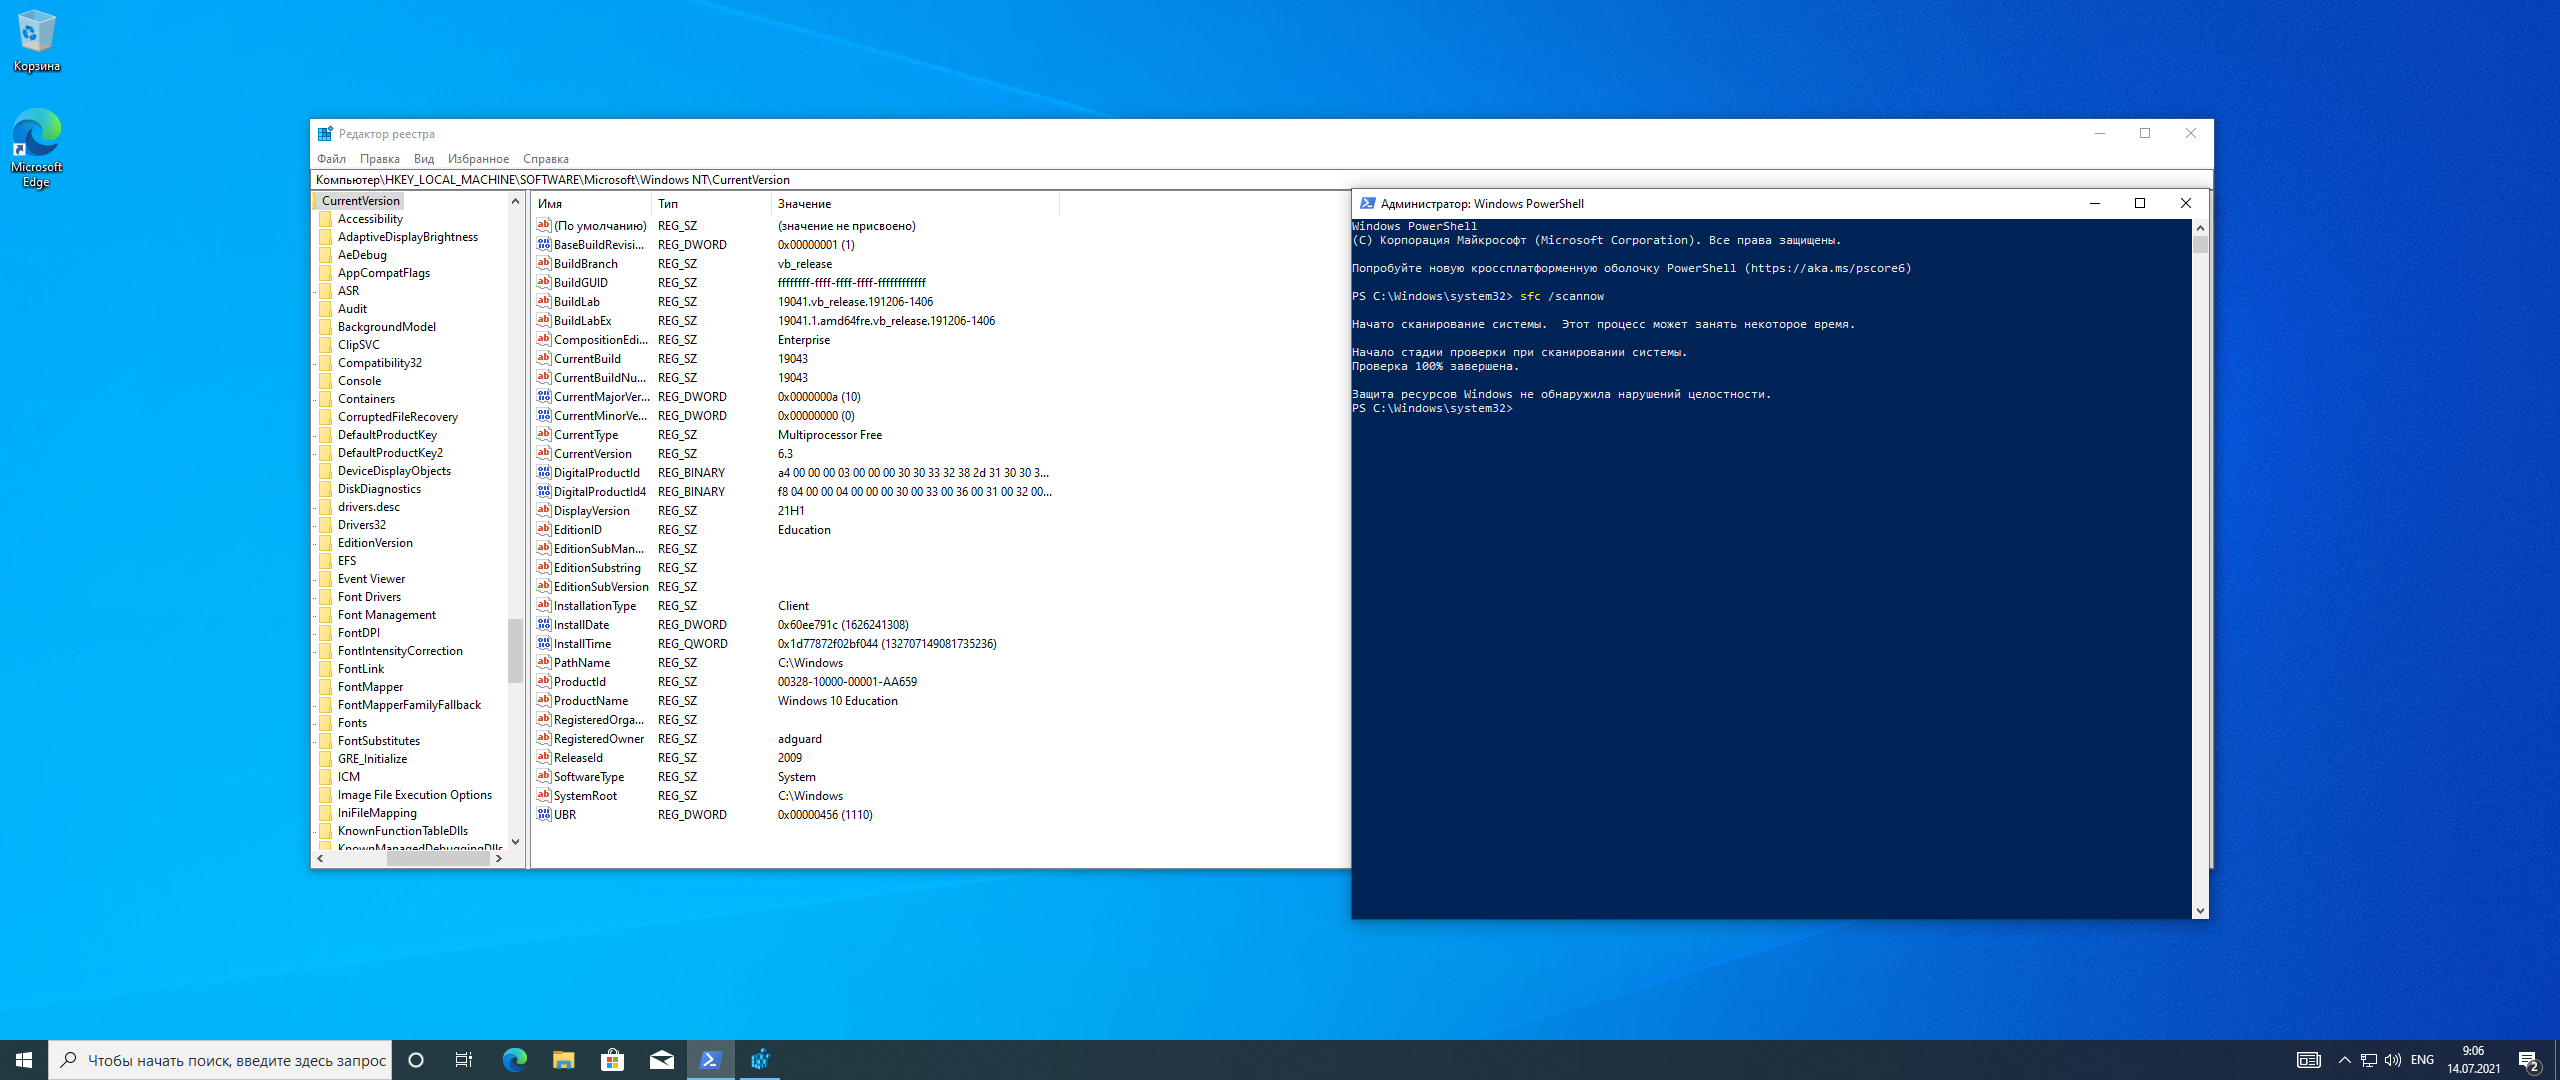Image resolution: width=2560 pixels, height=1080 pixels.
Task: Click the 'Windows 10 Education' value
Action: point(838,701)
